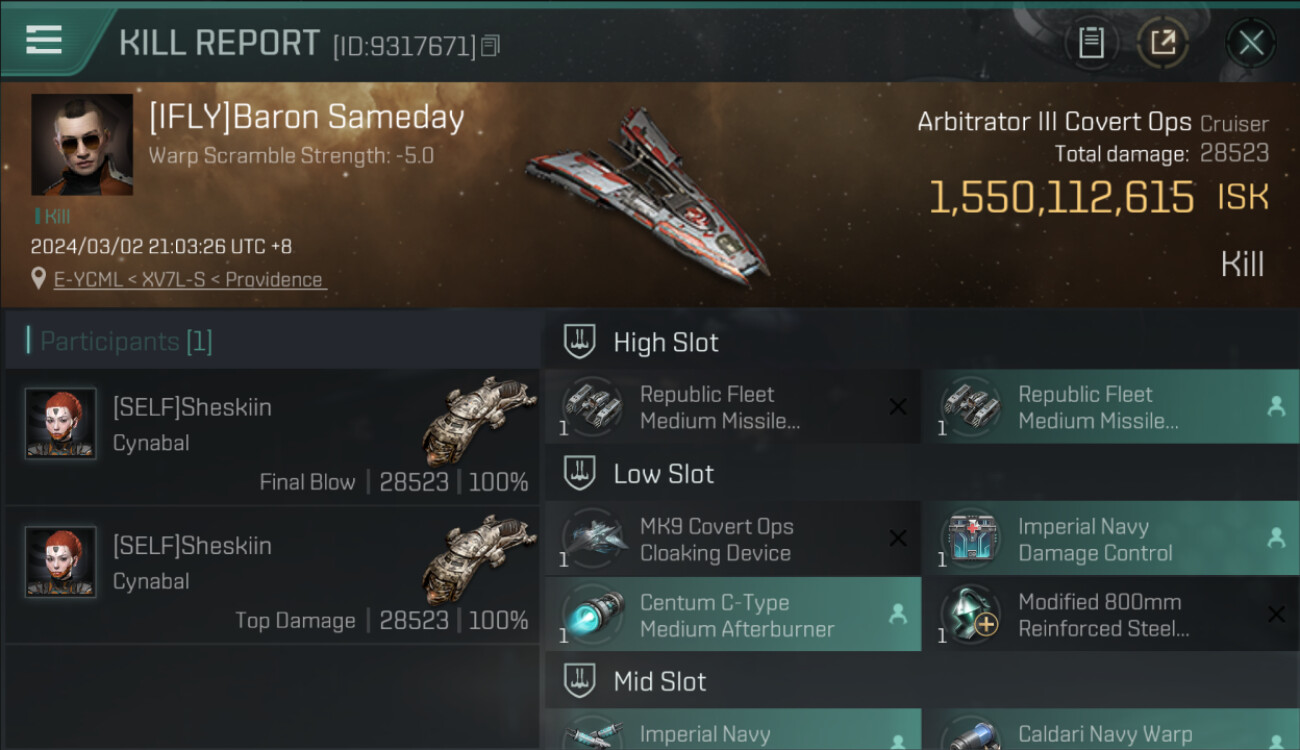Click the Top Damage Sheskiin portrait
The width and height of the screenshot is (1300, 750).
point(60,562)
